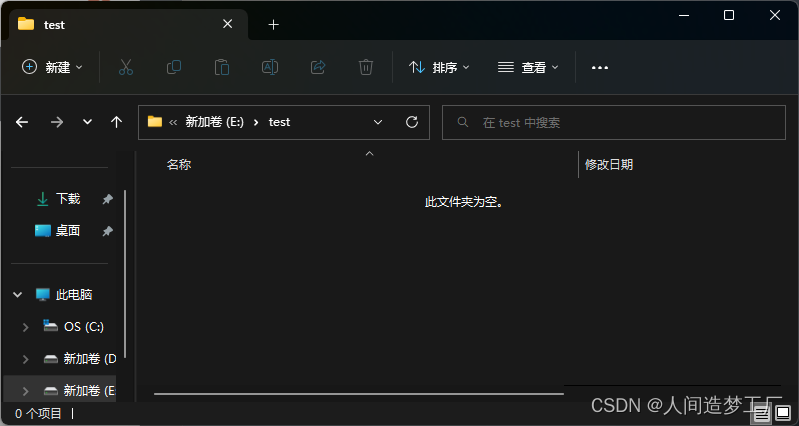
Task: Click the sidebar vertical scrollbar
Action: point(125,274)
